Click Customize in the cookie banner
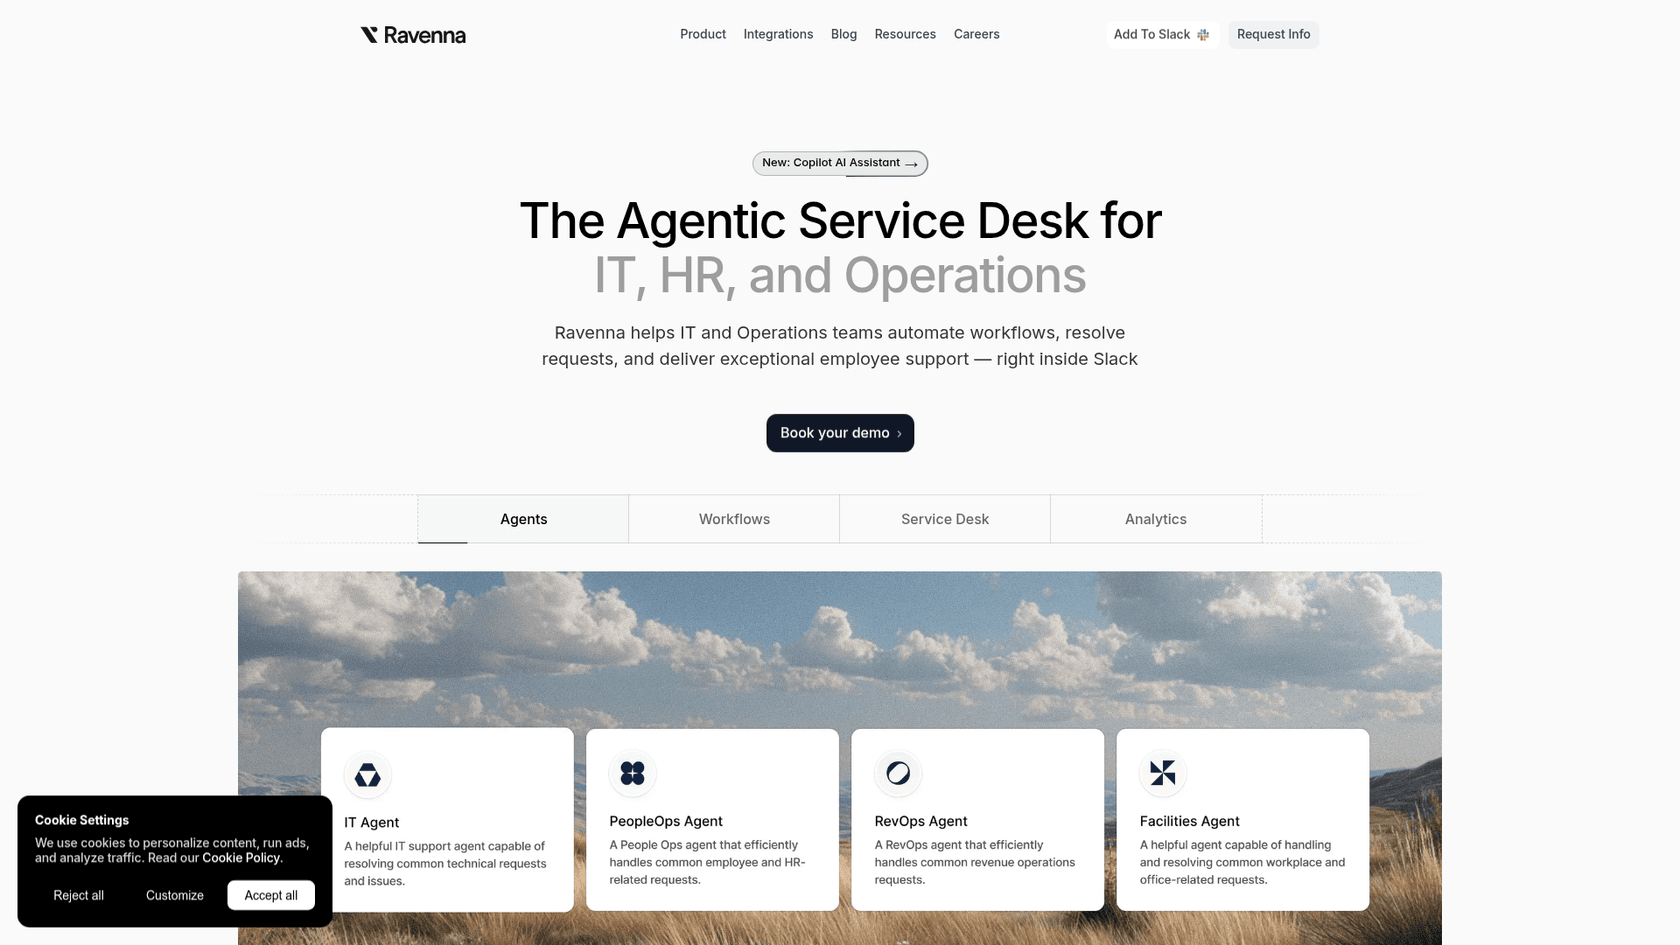Image resolution: width=1680 pixels, height=945 pixels. pyautogui.click(x=174, y=895)
